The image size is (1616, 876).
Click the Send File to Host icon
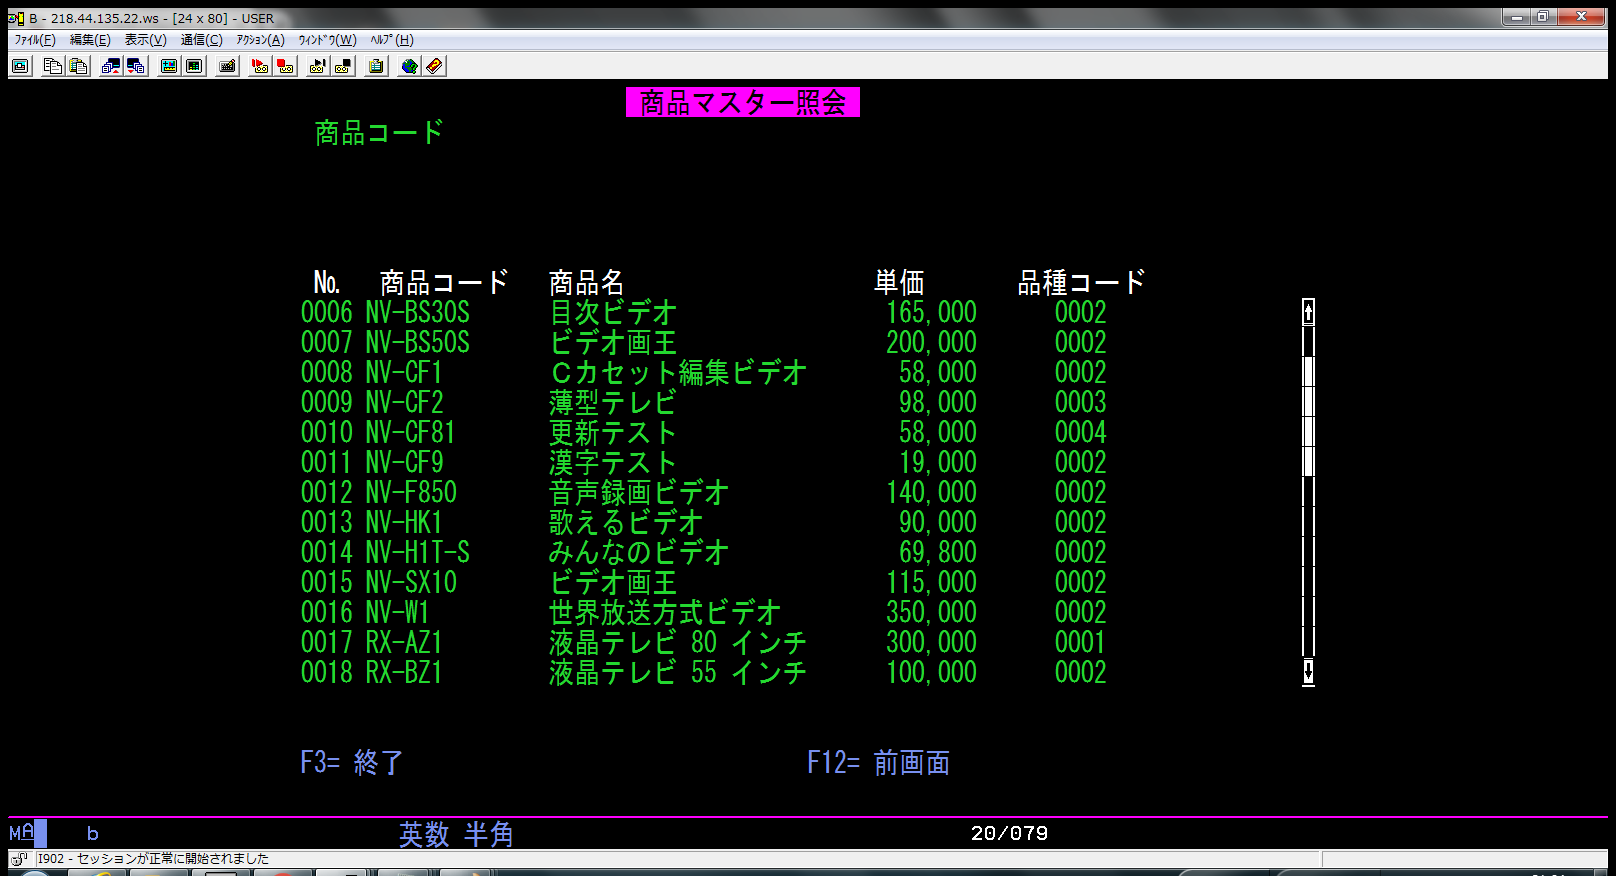[x=111, y=66]
